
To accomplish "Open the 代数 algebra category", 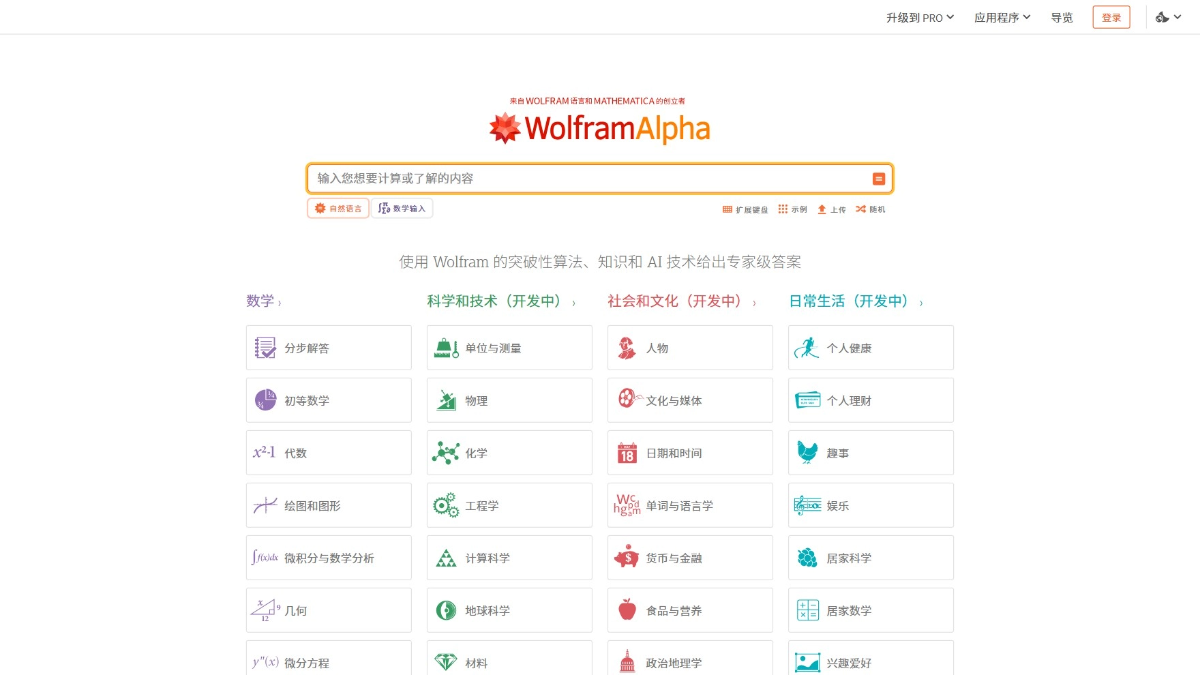I will 329,453.
